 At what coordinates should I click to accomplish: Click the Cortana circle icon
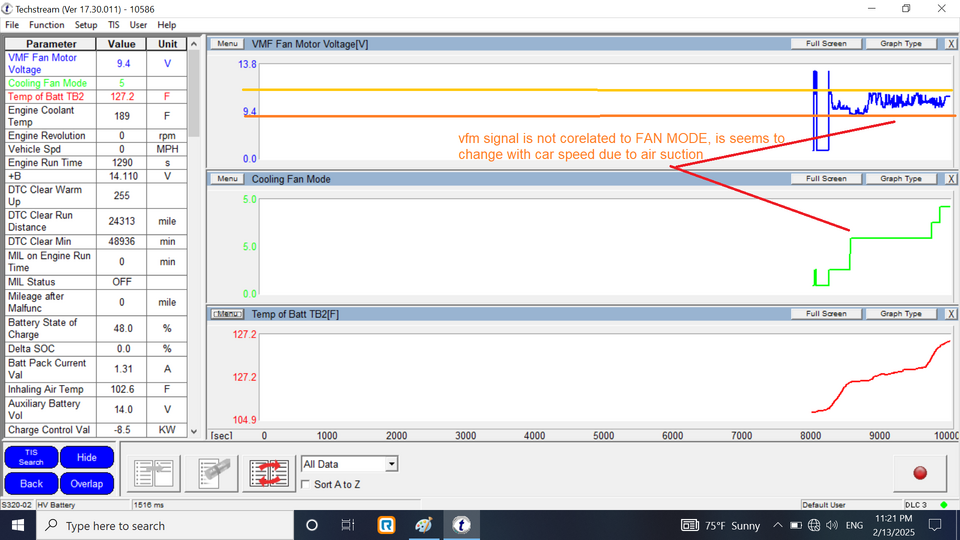coord(312,525)
